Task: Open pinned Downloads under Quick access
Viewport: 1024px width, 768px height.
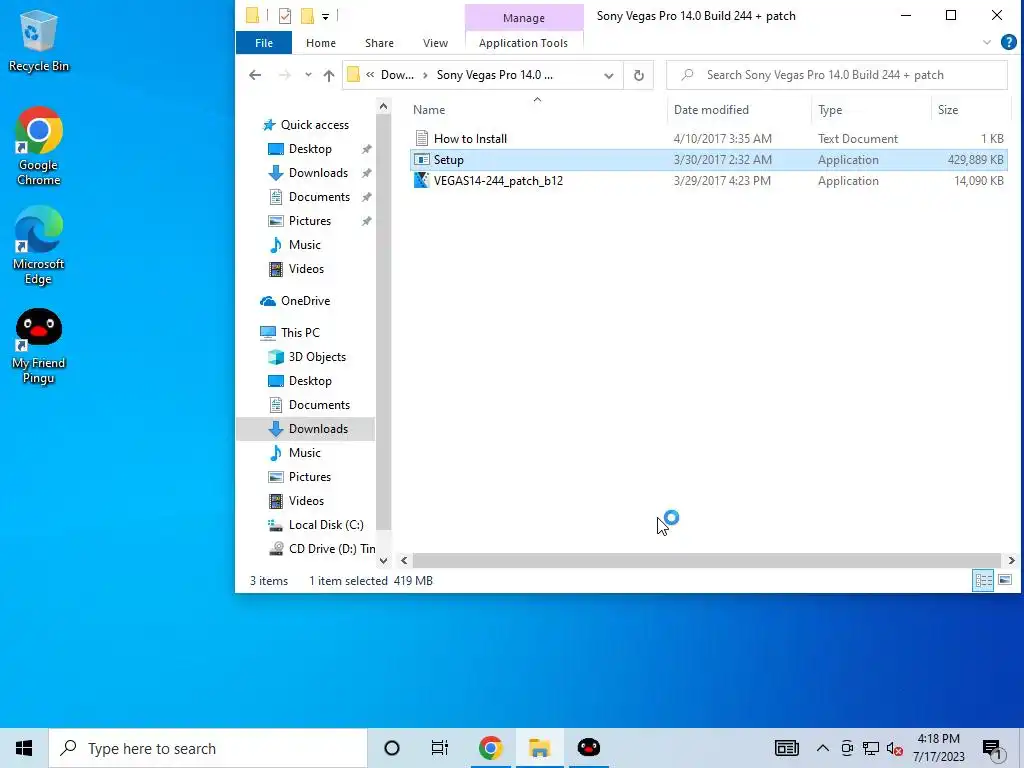Action: coord(318,172)
